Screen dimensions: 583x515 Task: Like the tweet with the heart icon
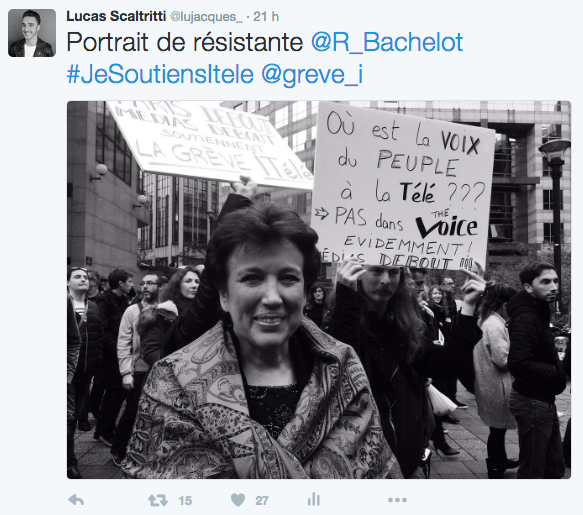coord(238,500)
